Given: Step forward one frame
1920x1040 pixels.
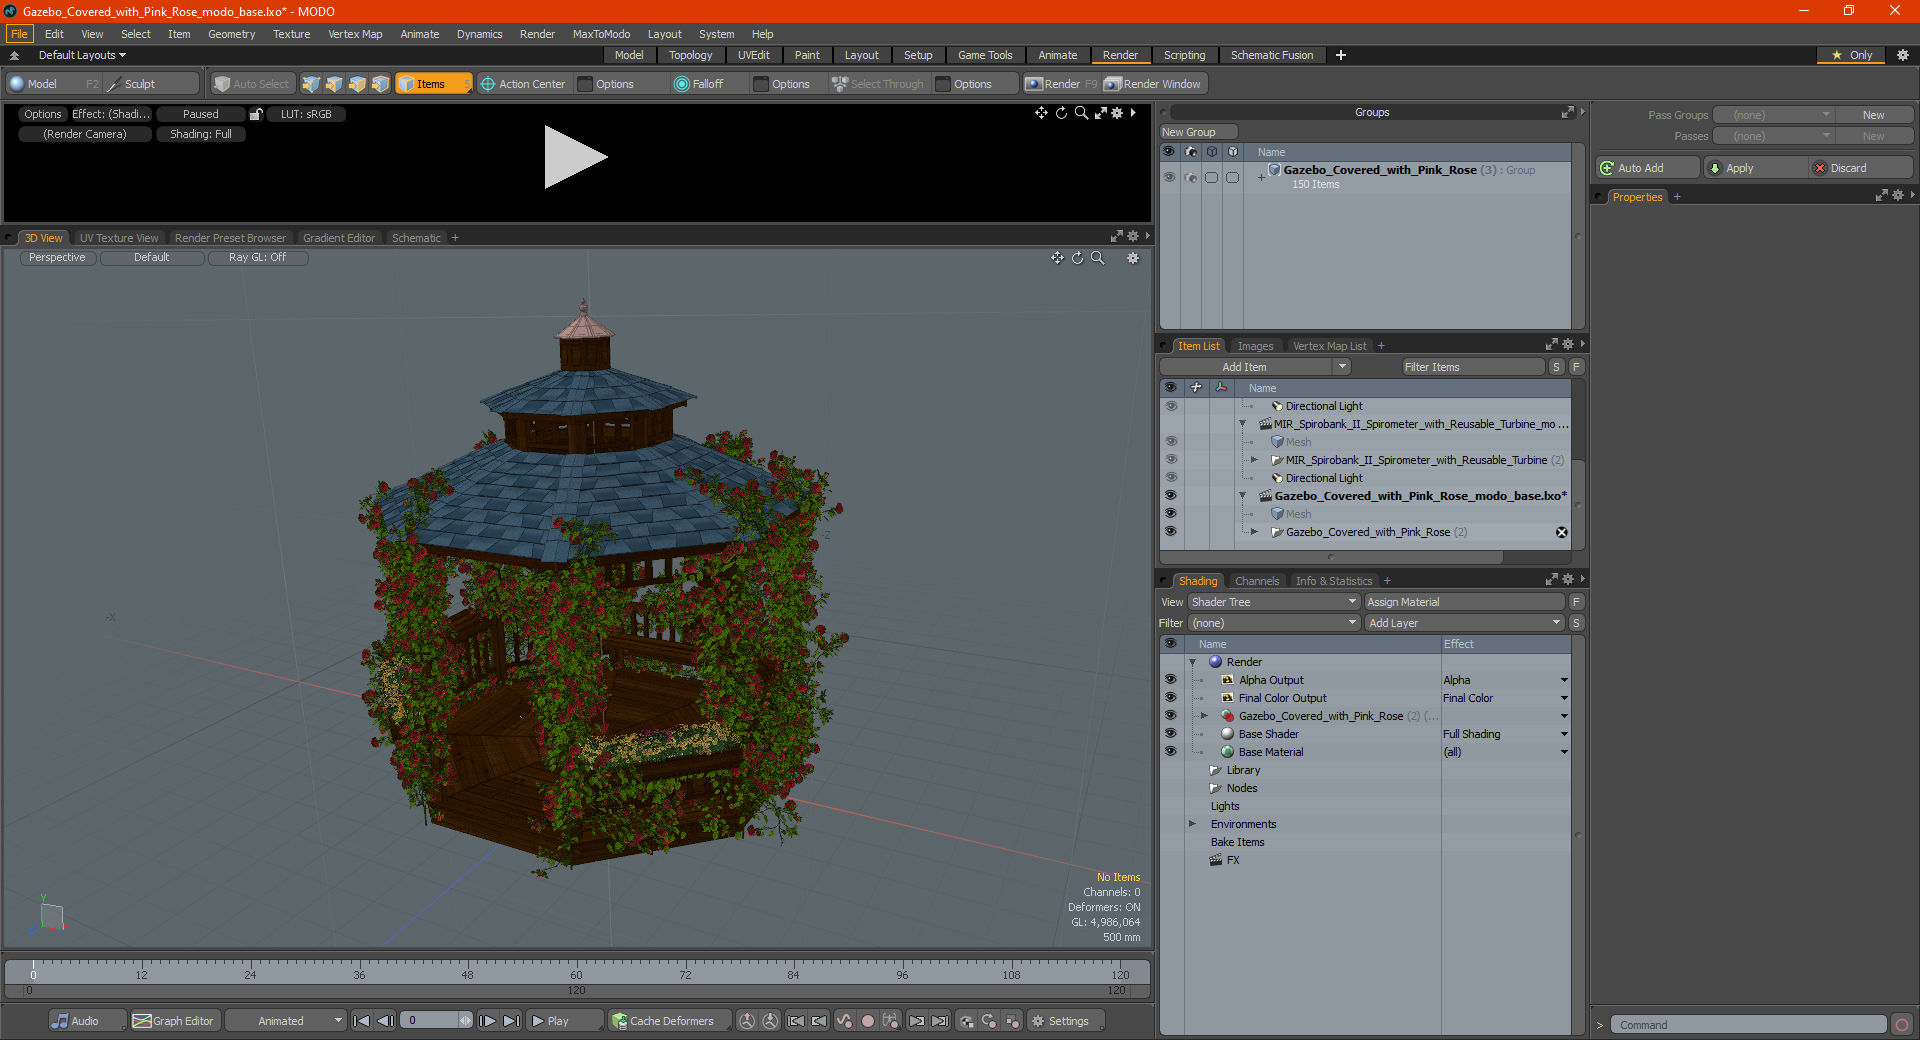Looking at the screenshot, I should point(488,1021).
